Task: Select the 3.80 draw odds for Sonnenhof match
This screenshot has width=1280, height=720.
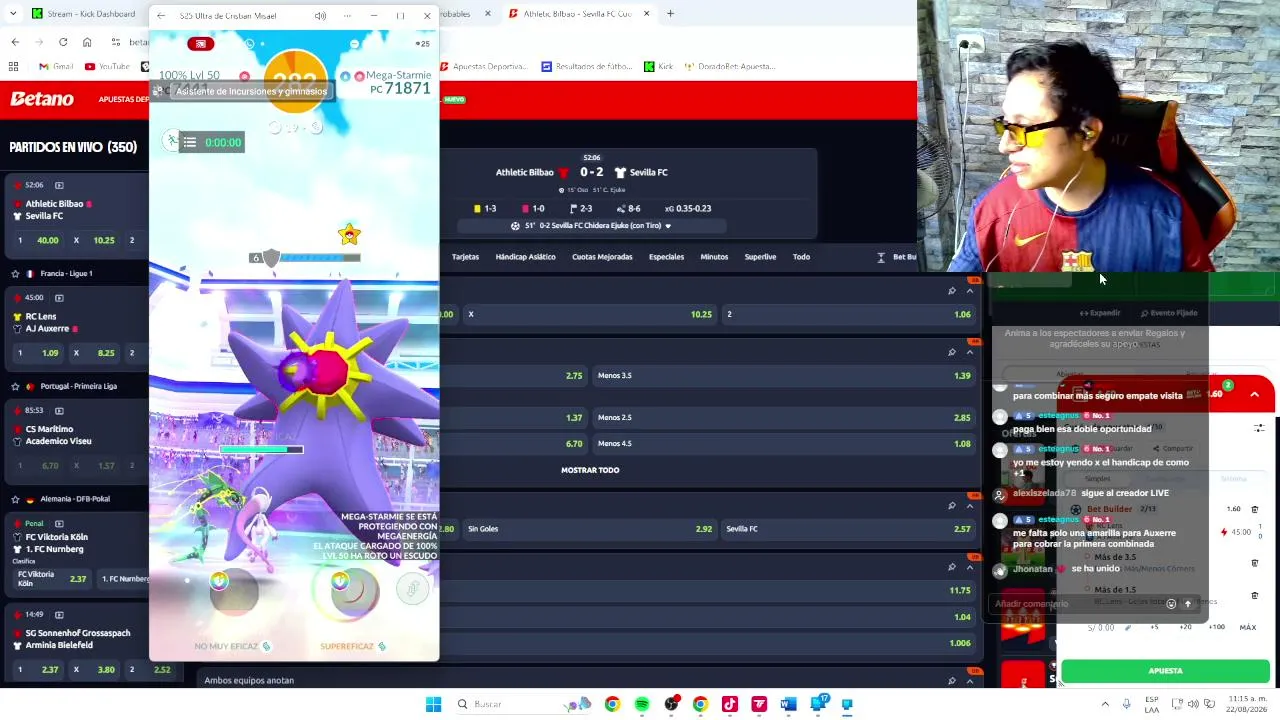Action: click(94, 670)
